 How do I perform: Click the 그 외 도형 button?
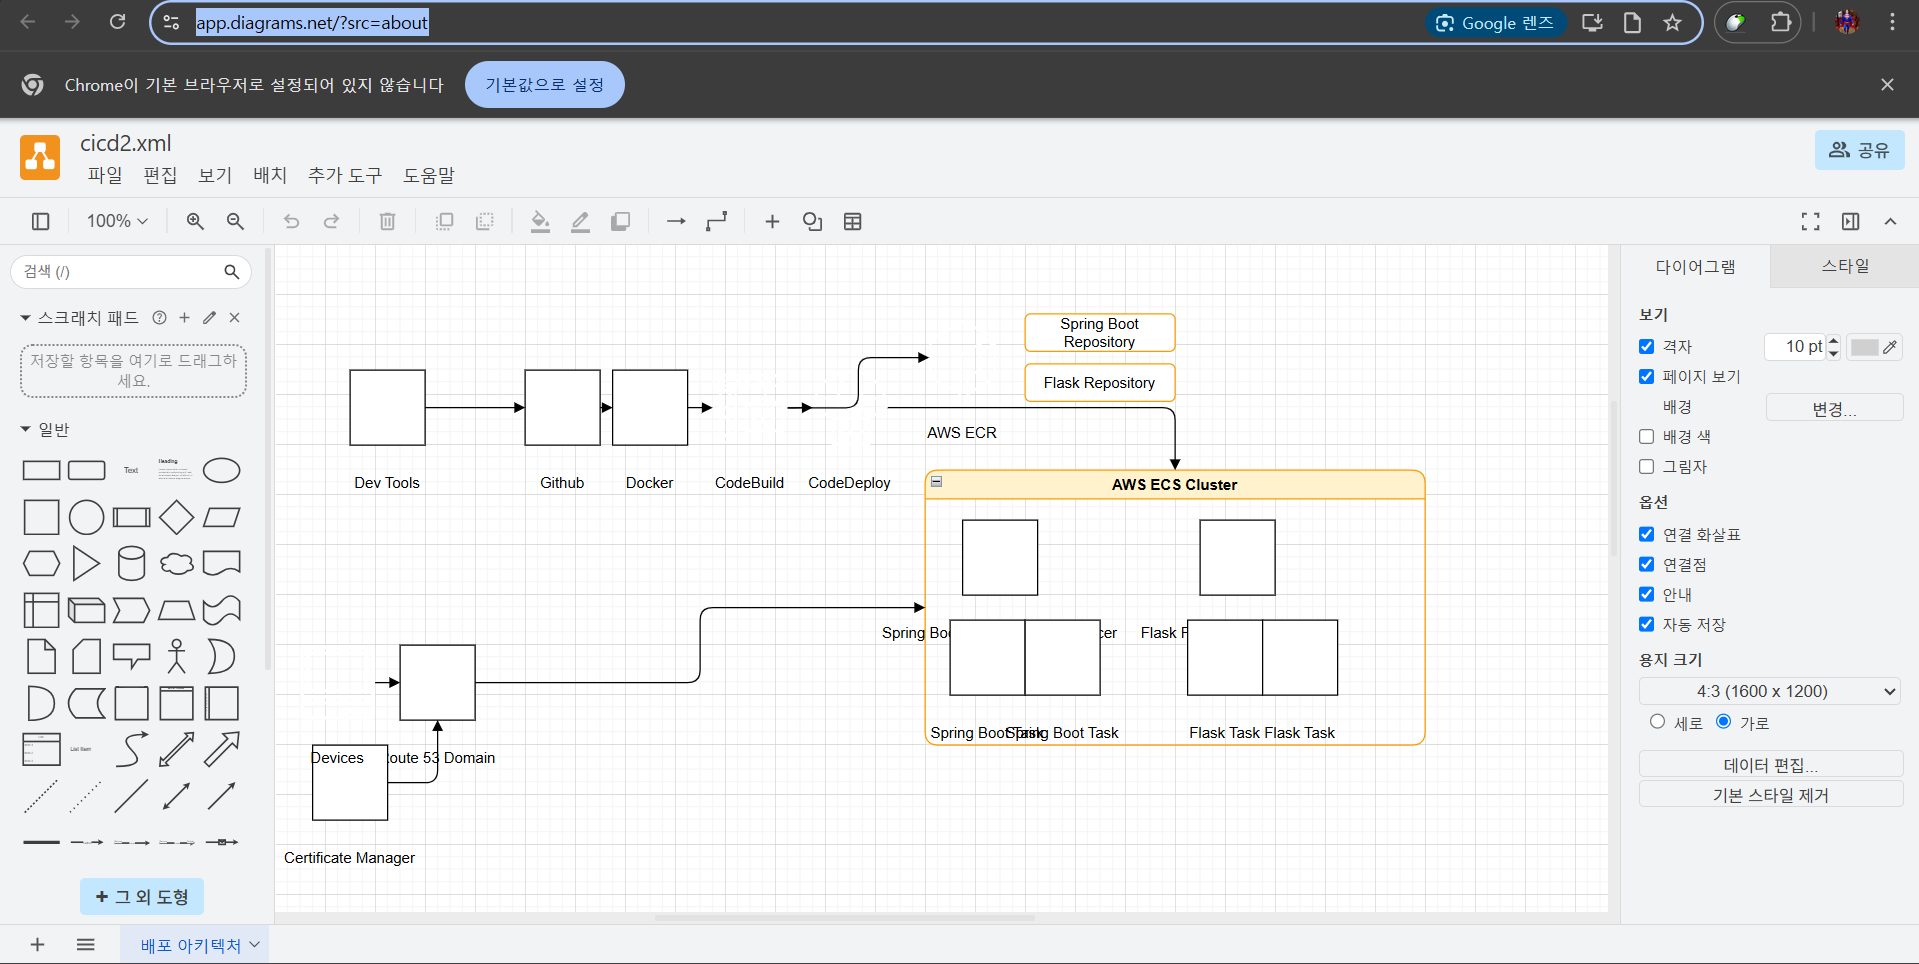pos(142,896)
